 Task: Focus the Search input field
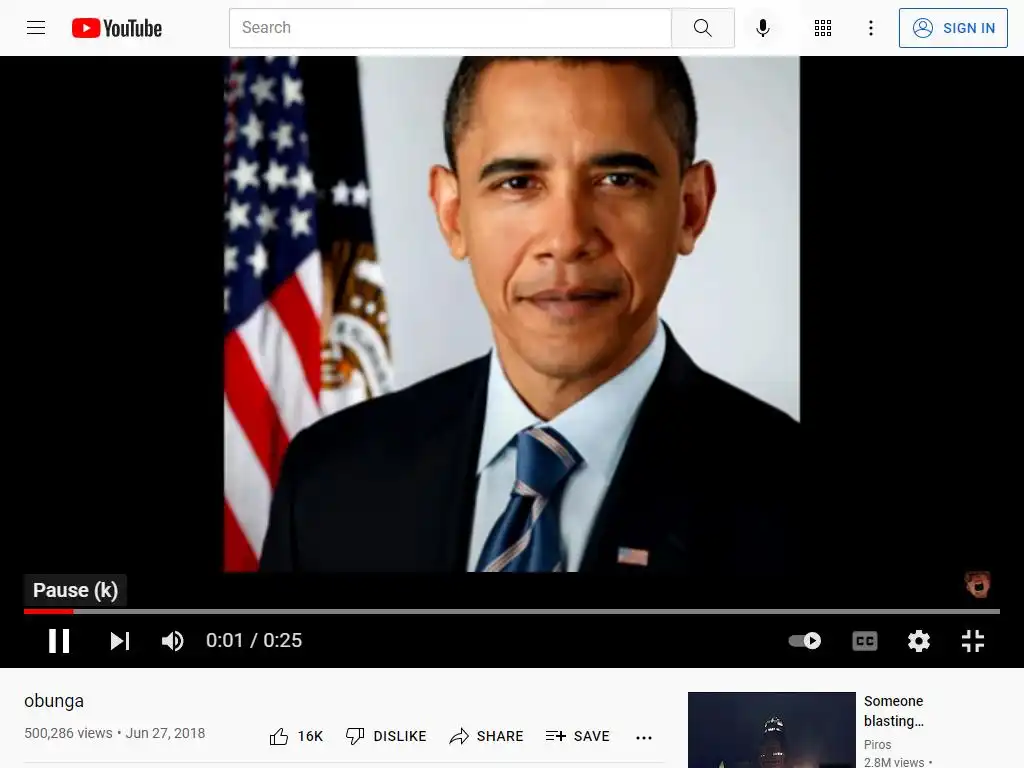pyautogui.click(x=450, y=27)
